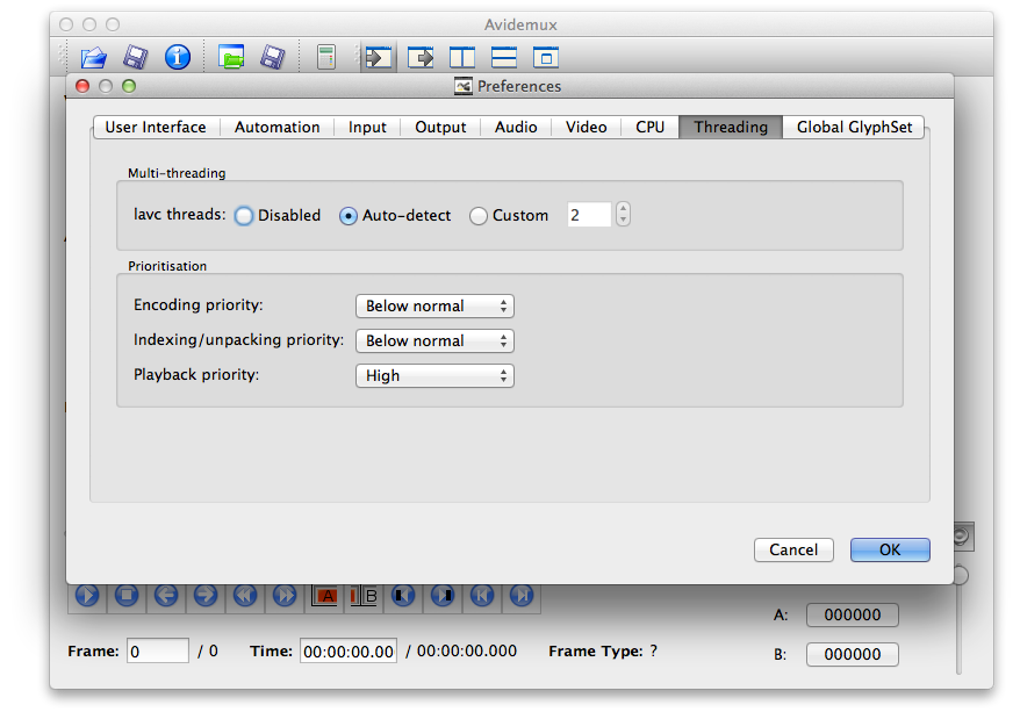Click custom thread count number field

(589, 215)
